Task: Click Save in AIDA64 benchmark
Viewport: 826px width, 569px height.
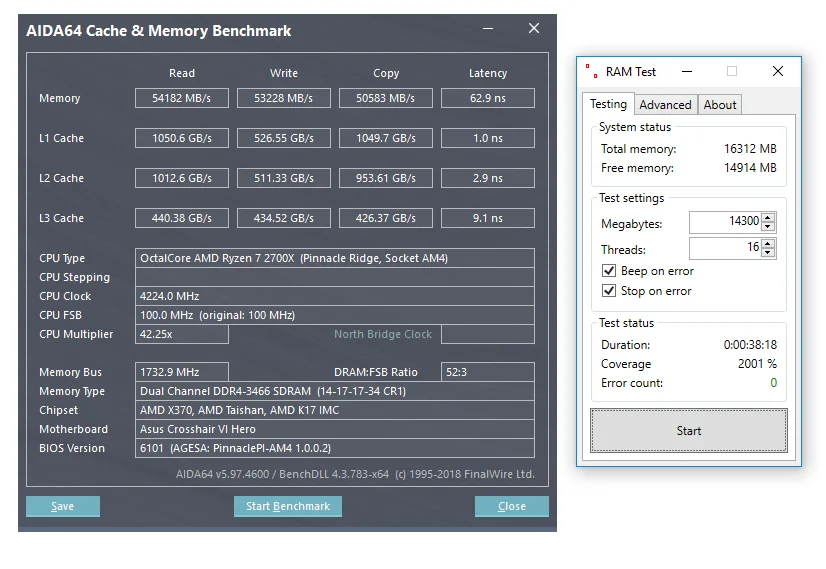Action: pos(63,506)
